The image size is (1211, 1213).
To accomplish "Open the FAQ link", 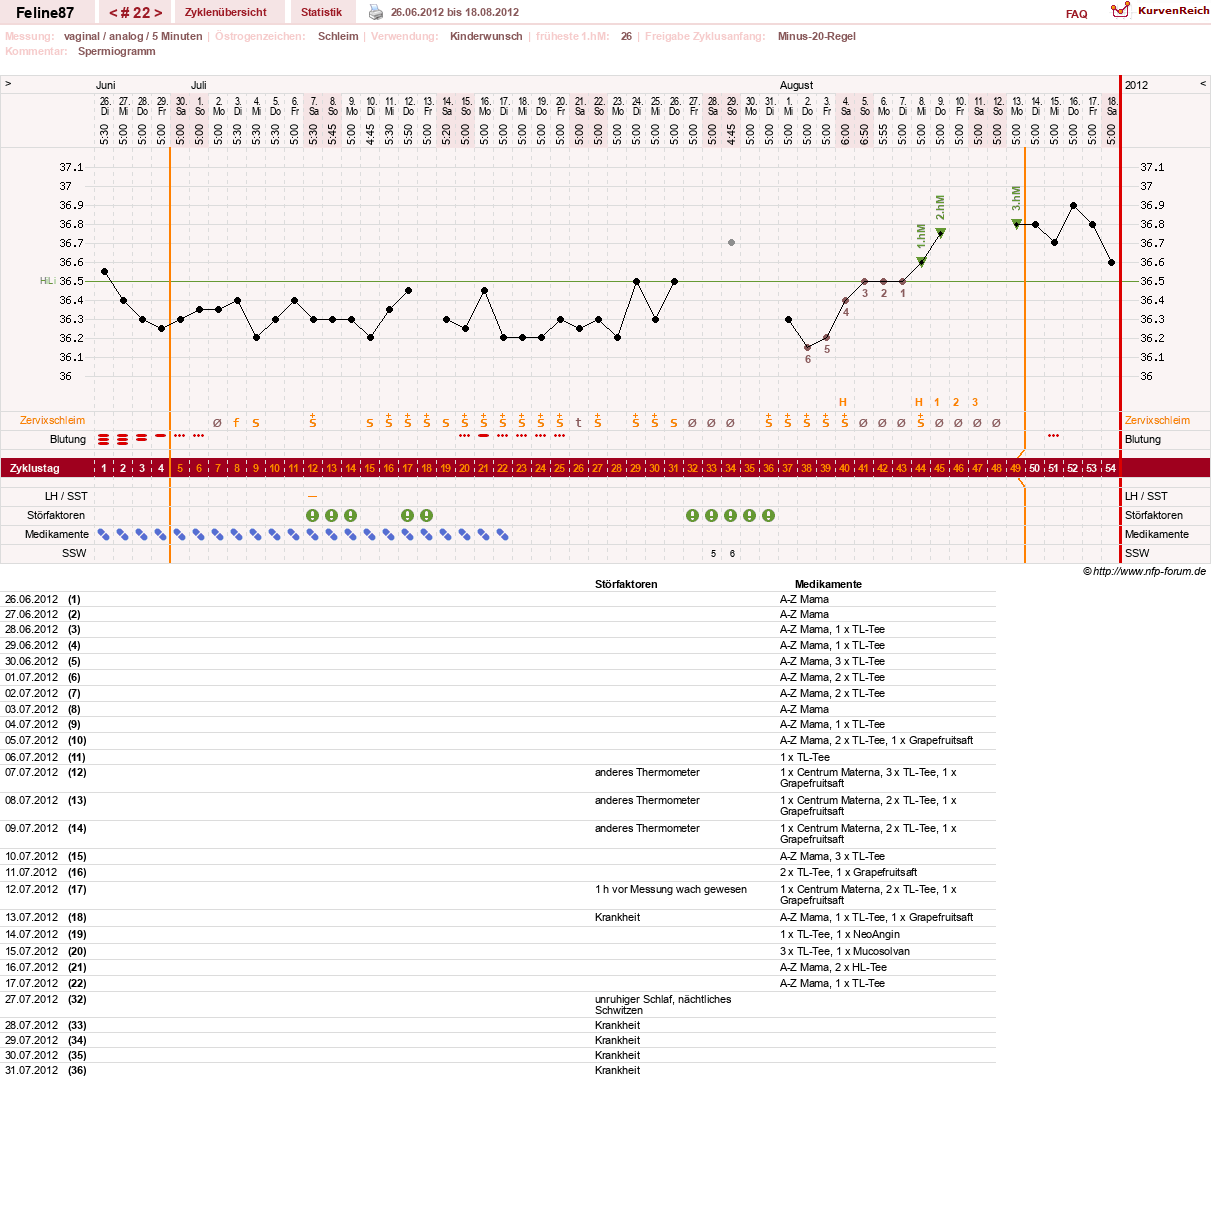I will pos(1077,14).
